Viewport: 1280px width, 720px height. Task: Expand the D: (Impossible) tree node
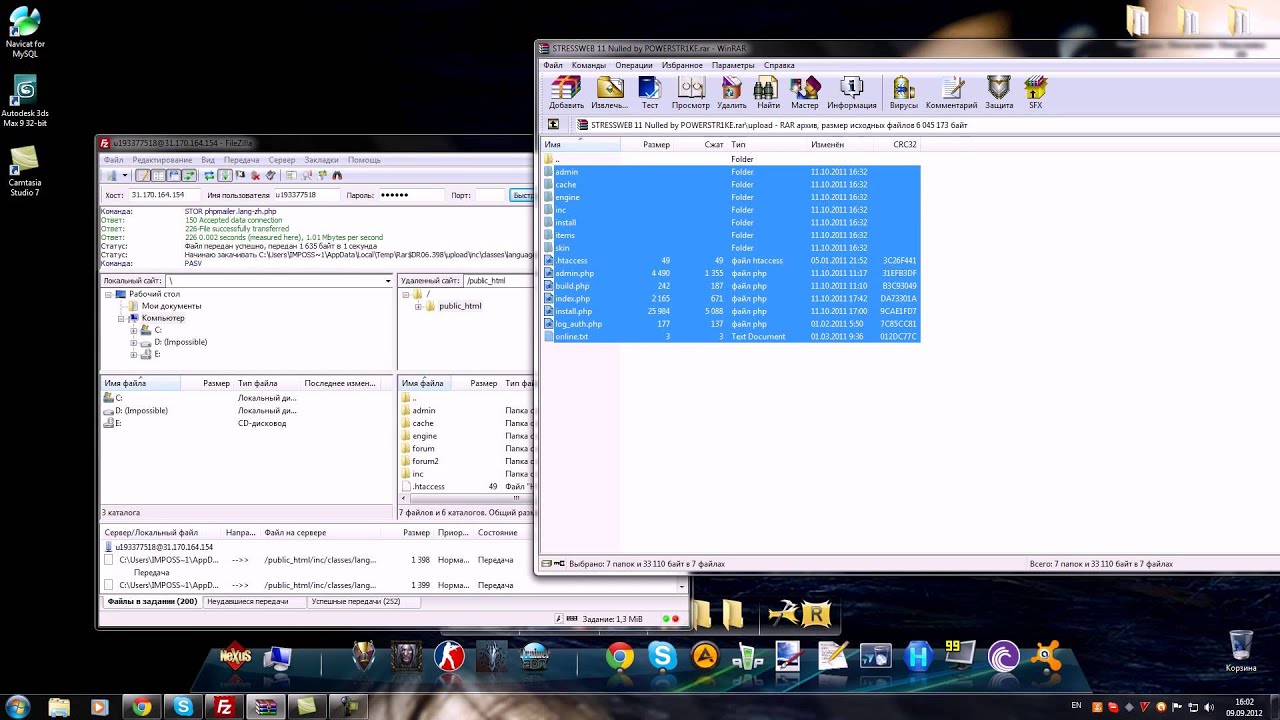coord(133,342)
